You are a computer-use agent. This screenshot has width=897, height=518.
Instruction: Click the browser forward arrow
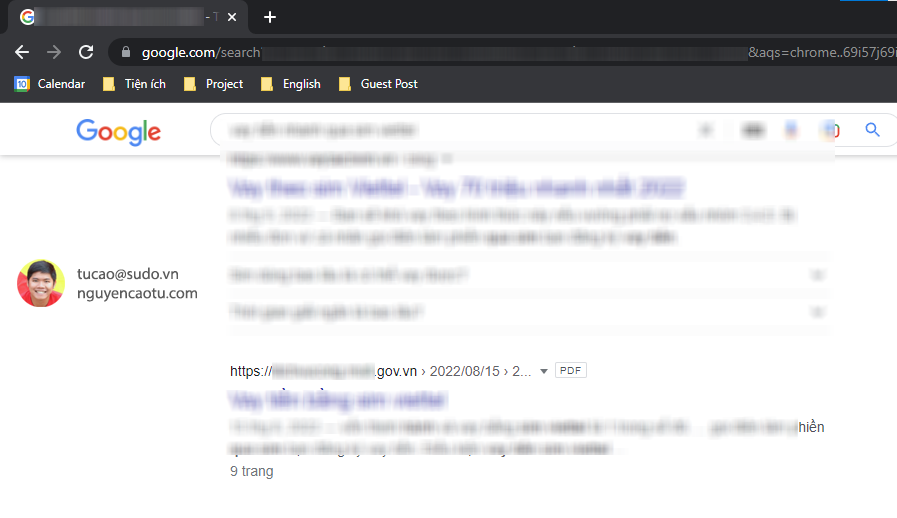54,53
